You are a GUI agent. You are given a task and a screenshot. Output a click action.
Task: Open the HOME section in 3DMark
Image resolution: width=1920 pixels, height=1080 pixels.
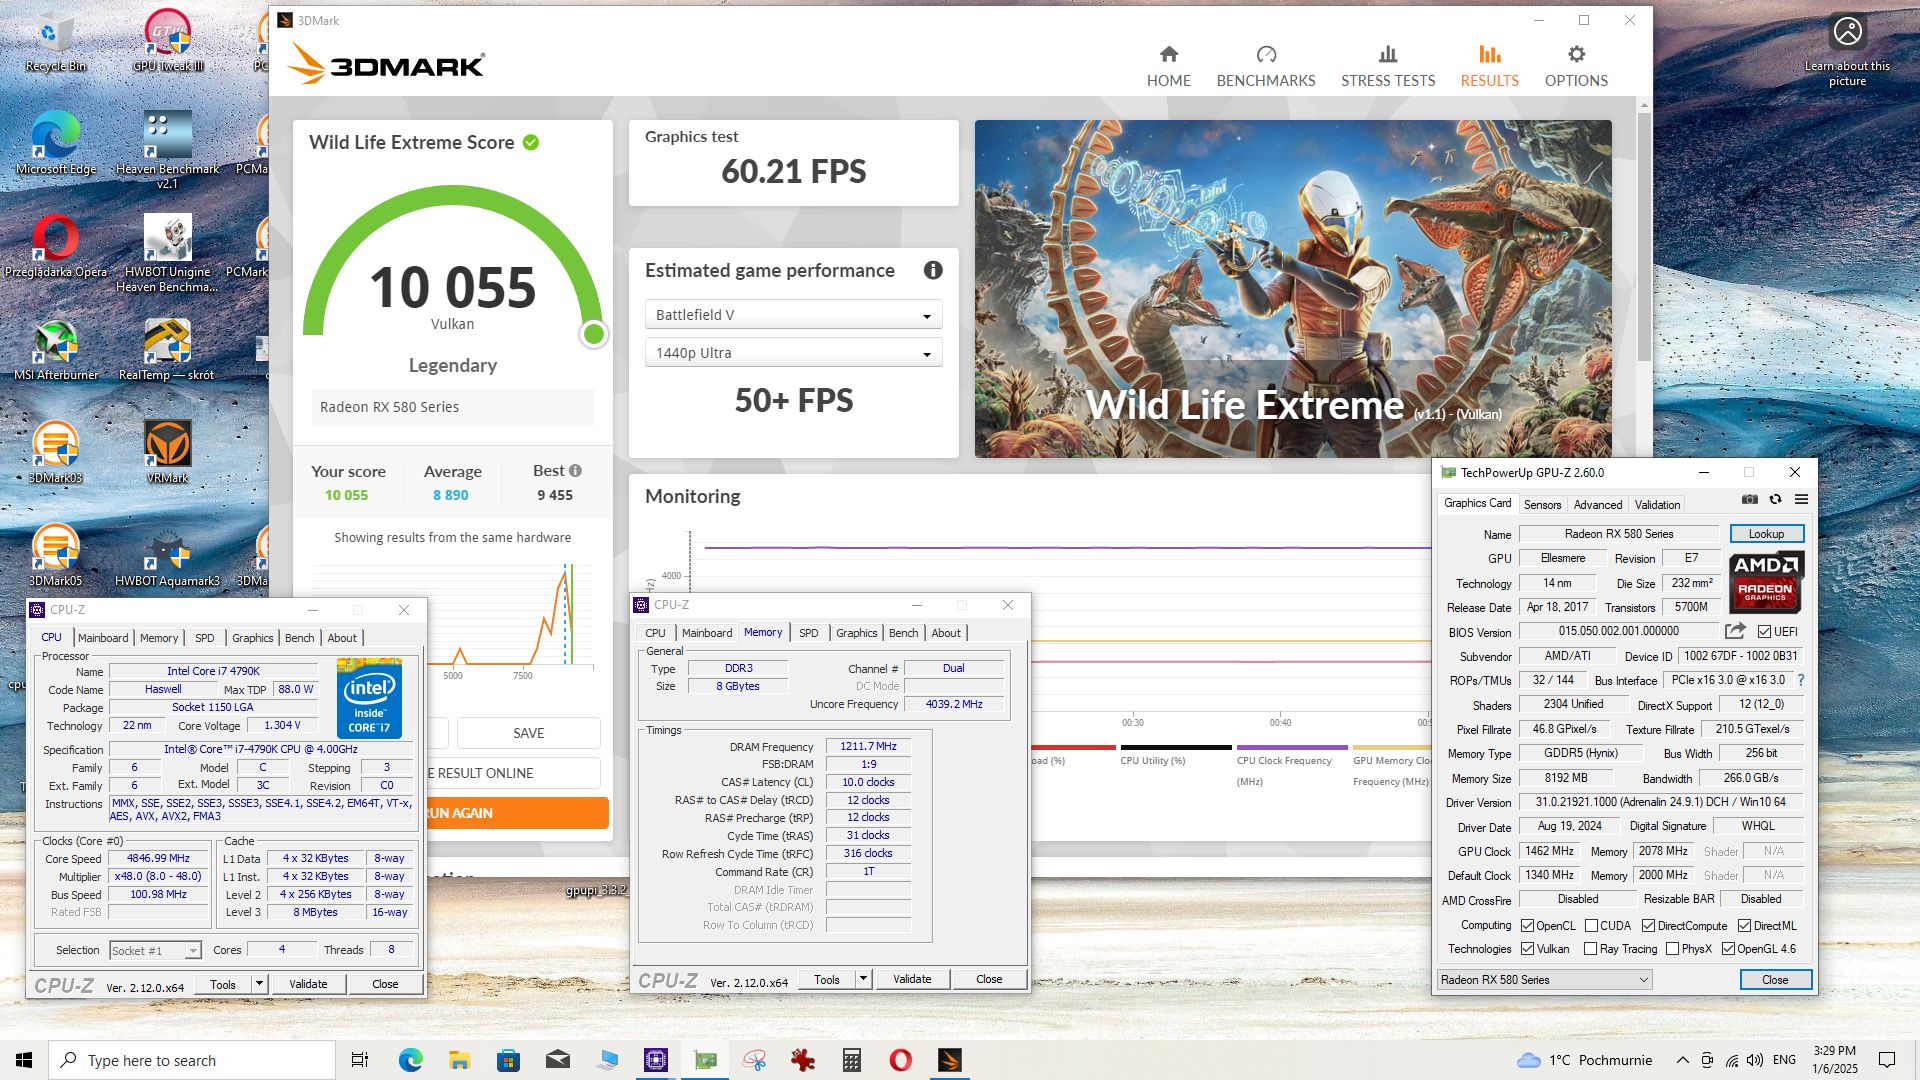tap(1168, 66)
